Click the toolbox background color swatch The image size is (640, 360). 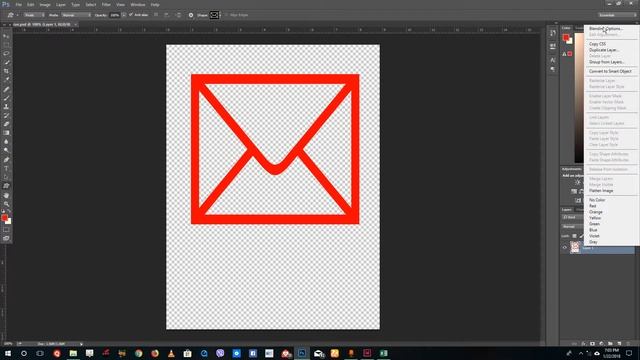pyautogui.click(x=8, y=221)
